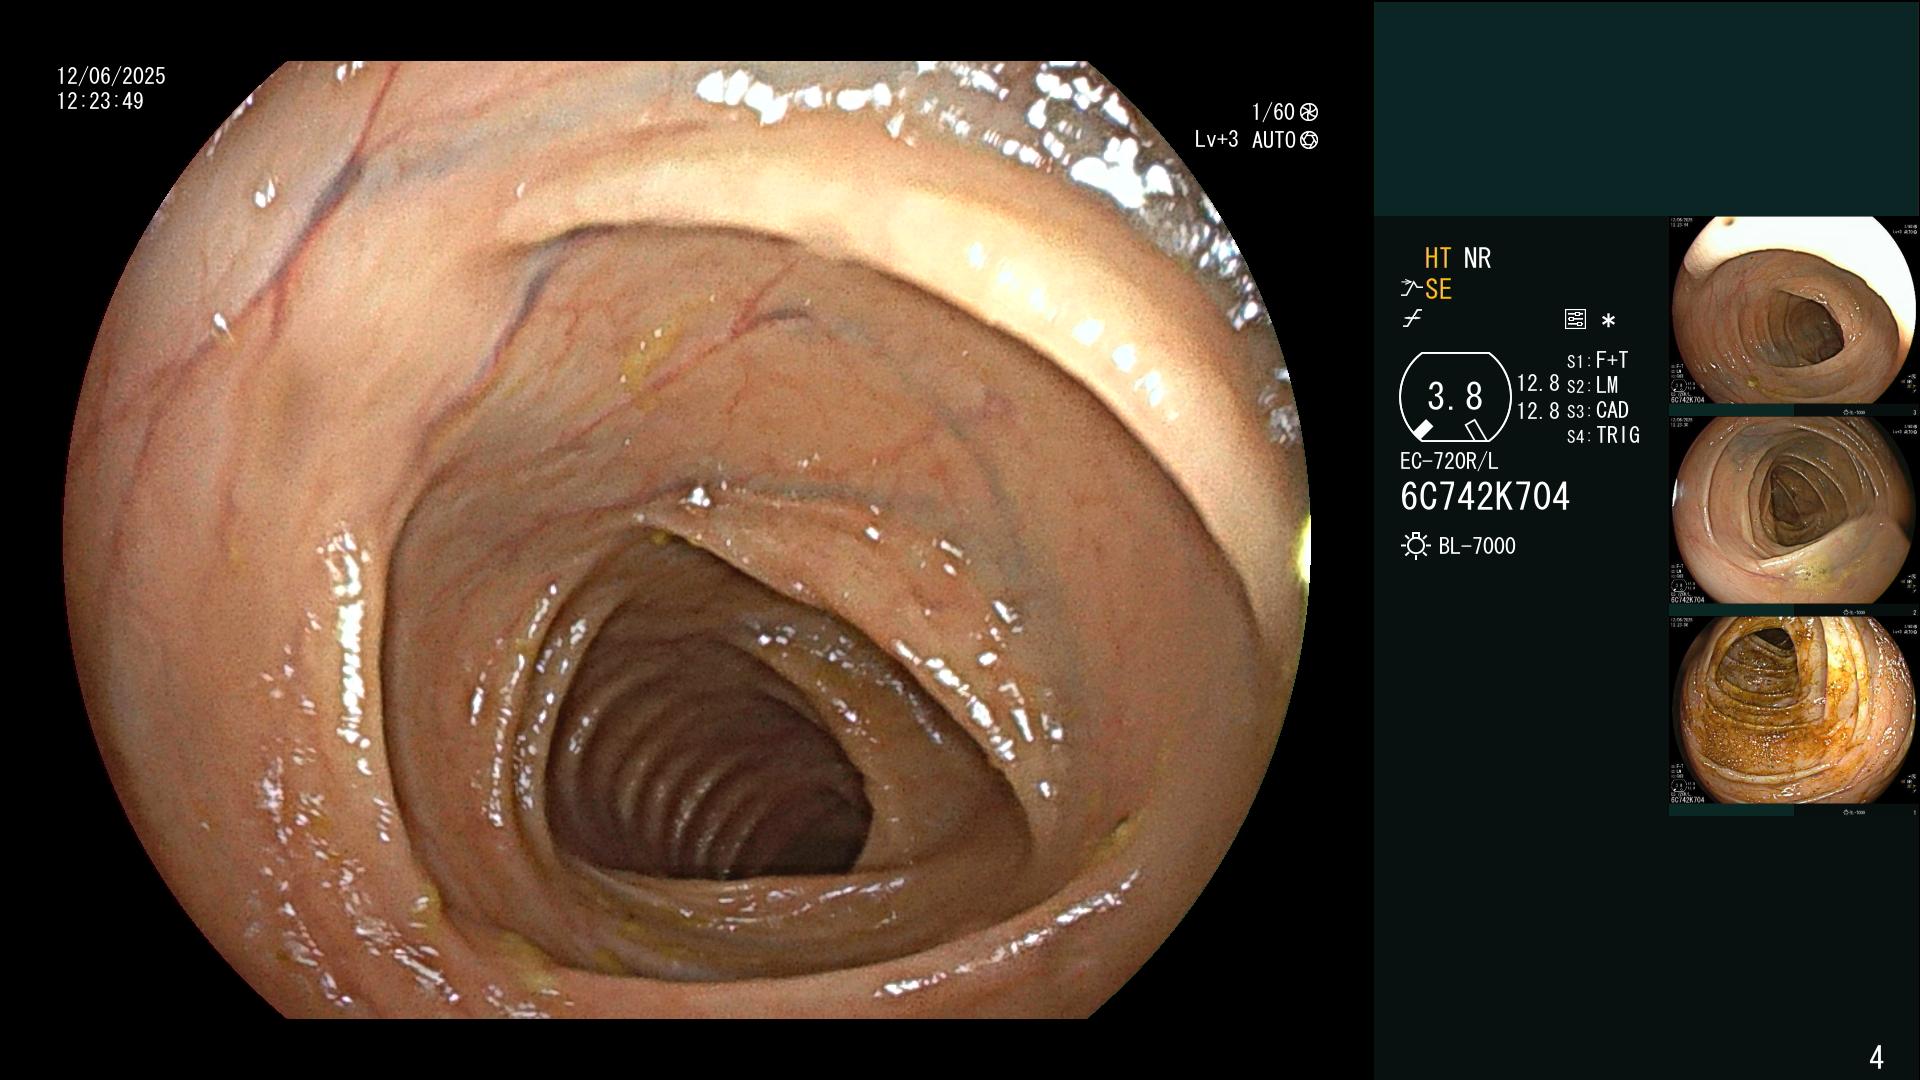Click the scope diameter gauge showing 3.8

(x=1455, y=397)
